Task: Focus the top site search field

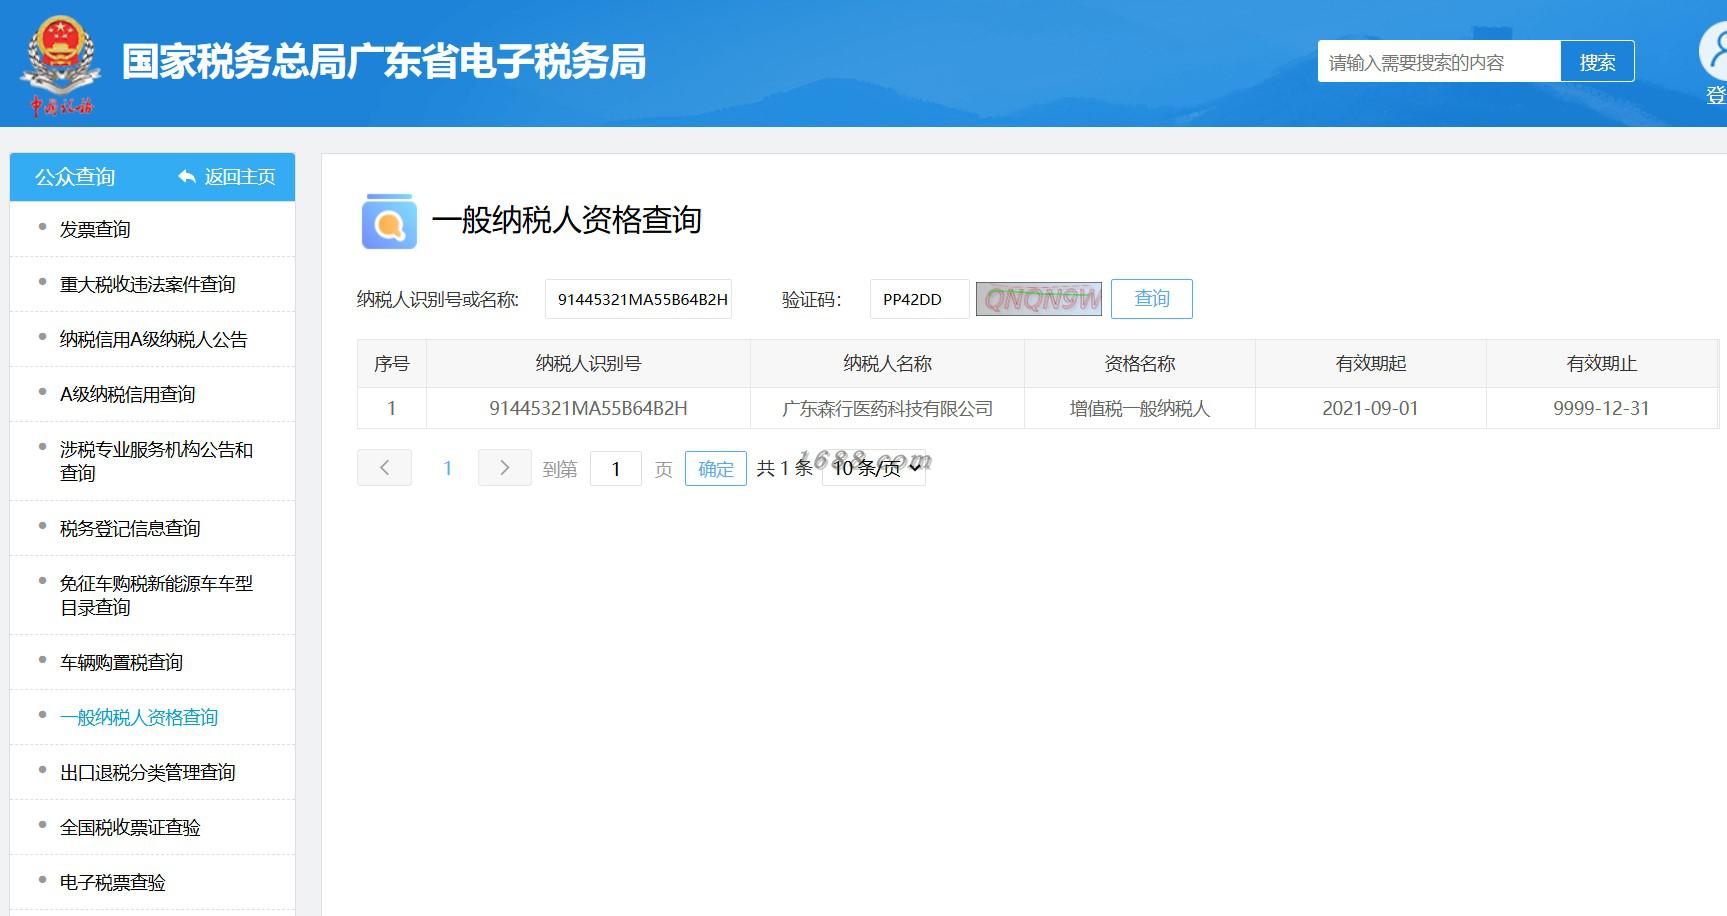Action: pos(1439,62)
